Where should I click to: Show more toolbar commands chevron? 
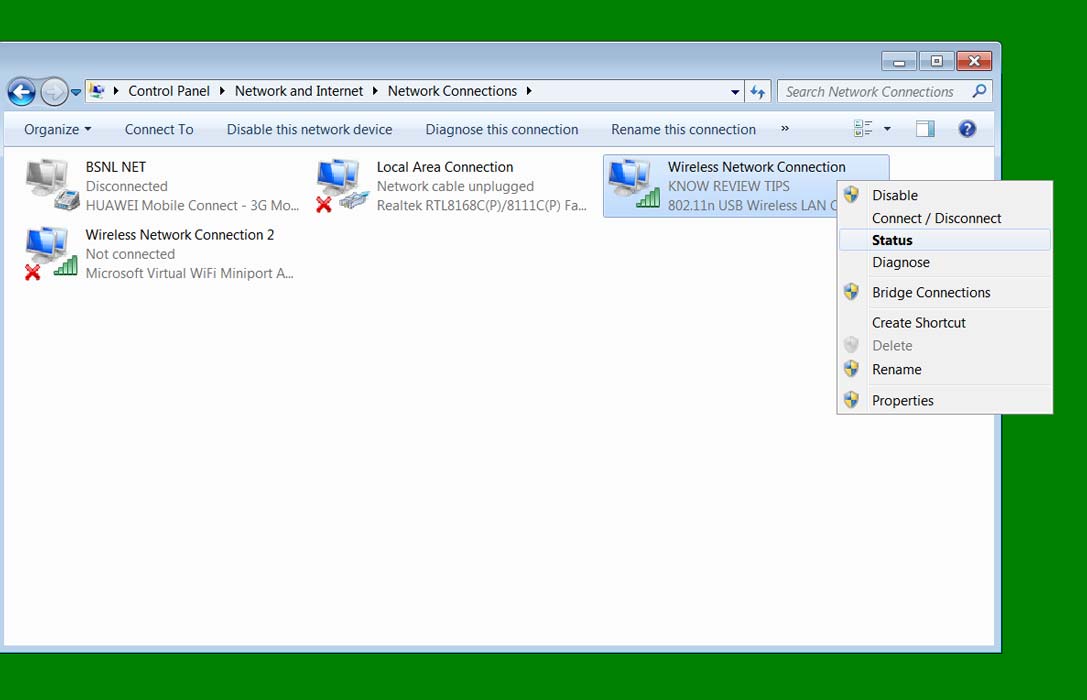coord(785,129)
